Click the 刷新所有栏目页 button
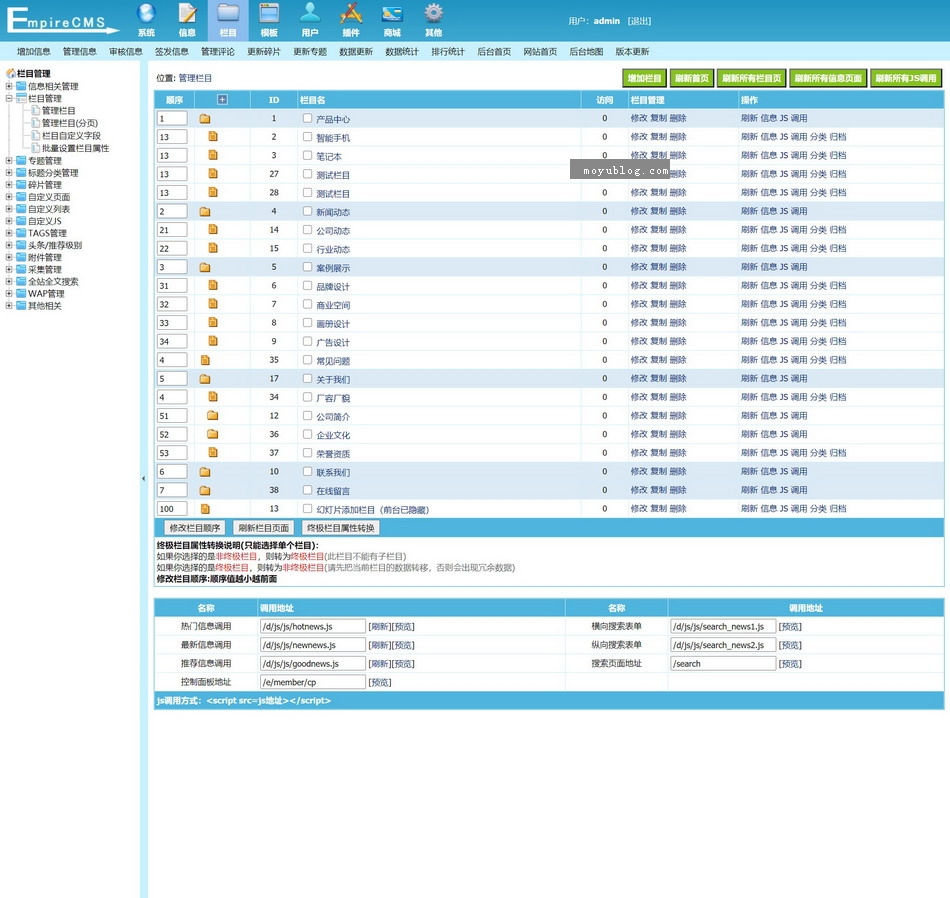 point(751,78)
